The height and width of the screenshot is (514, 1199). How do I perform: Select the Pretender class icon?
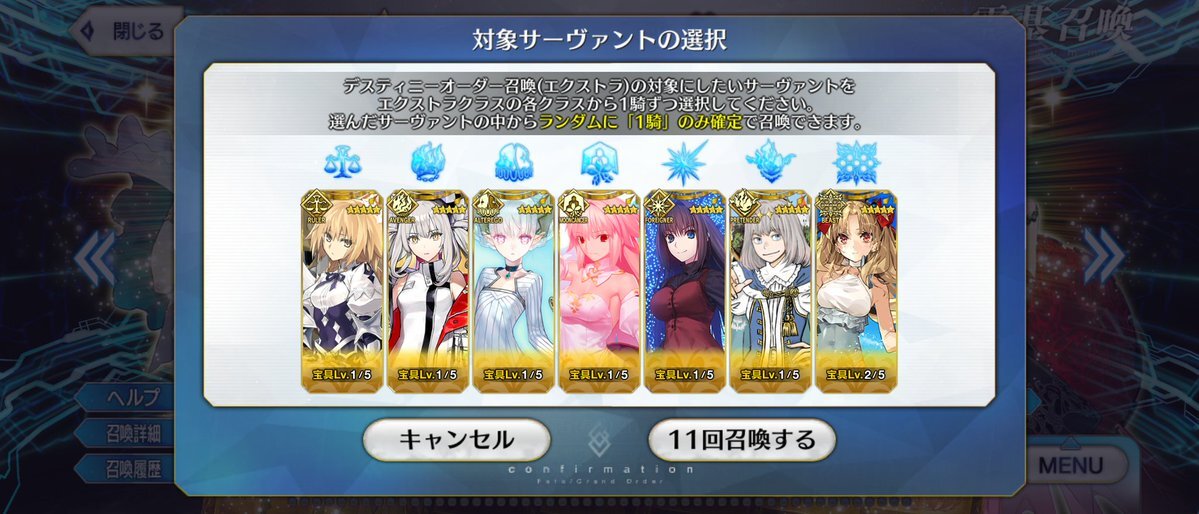coord(770,163)
